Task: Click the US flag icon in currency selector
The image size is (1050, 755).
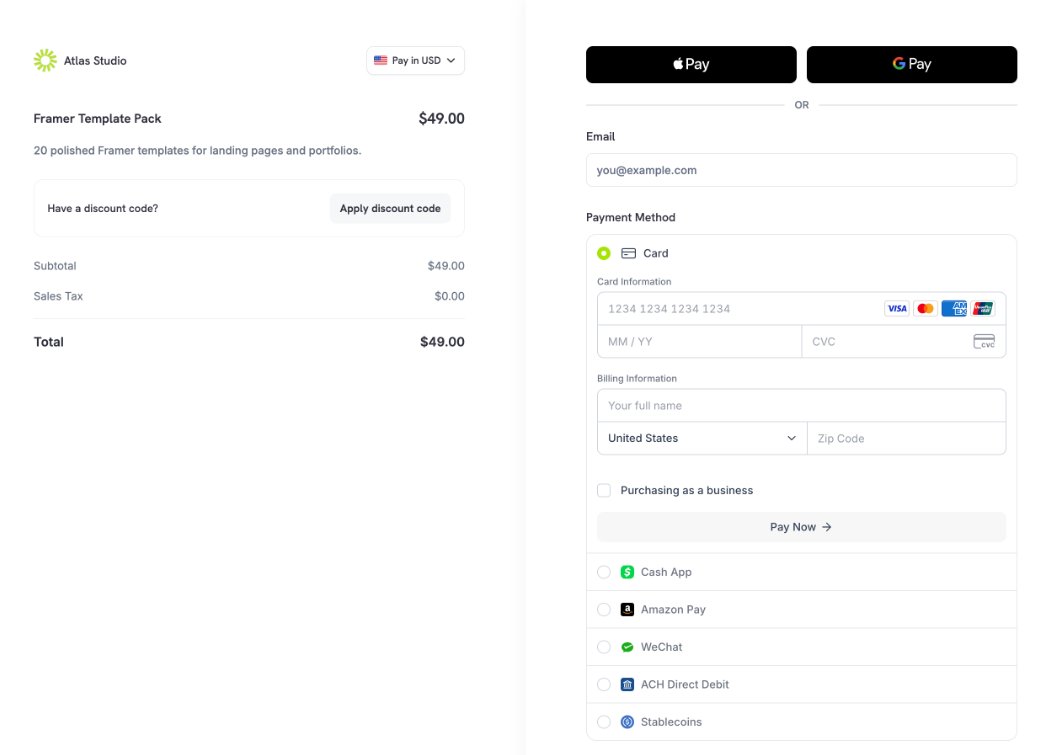Action: (x=380, y=60)
